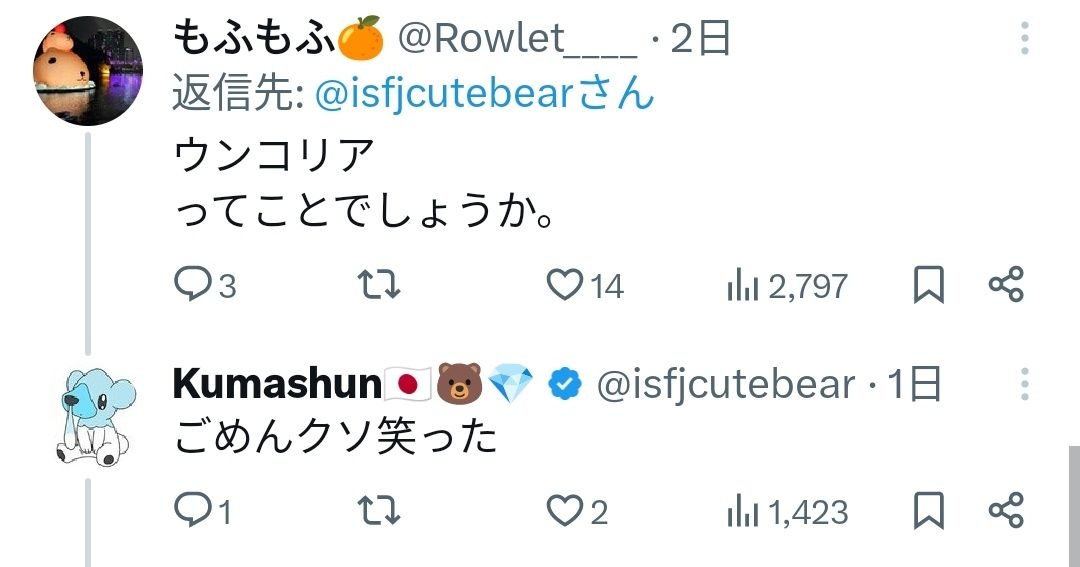The width and height of the screenshot is (1080, 567).
Task: Share Kumashun's reply tweet
Action: 1006,512
